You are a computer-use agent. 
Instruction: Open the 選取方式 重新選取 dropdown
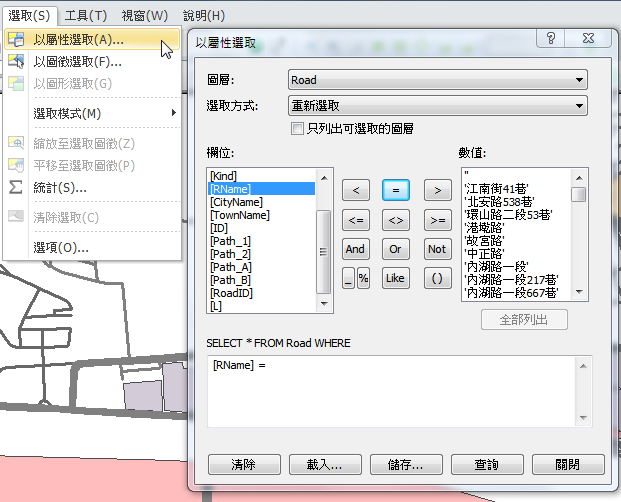438,106
